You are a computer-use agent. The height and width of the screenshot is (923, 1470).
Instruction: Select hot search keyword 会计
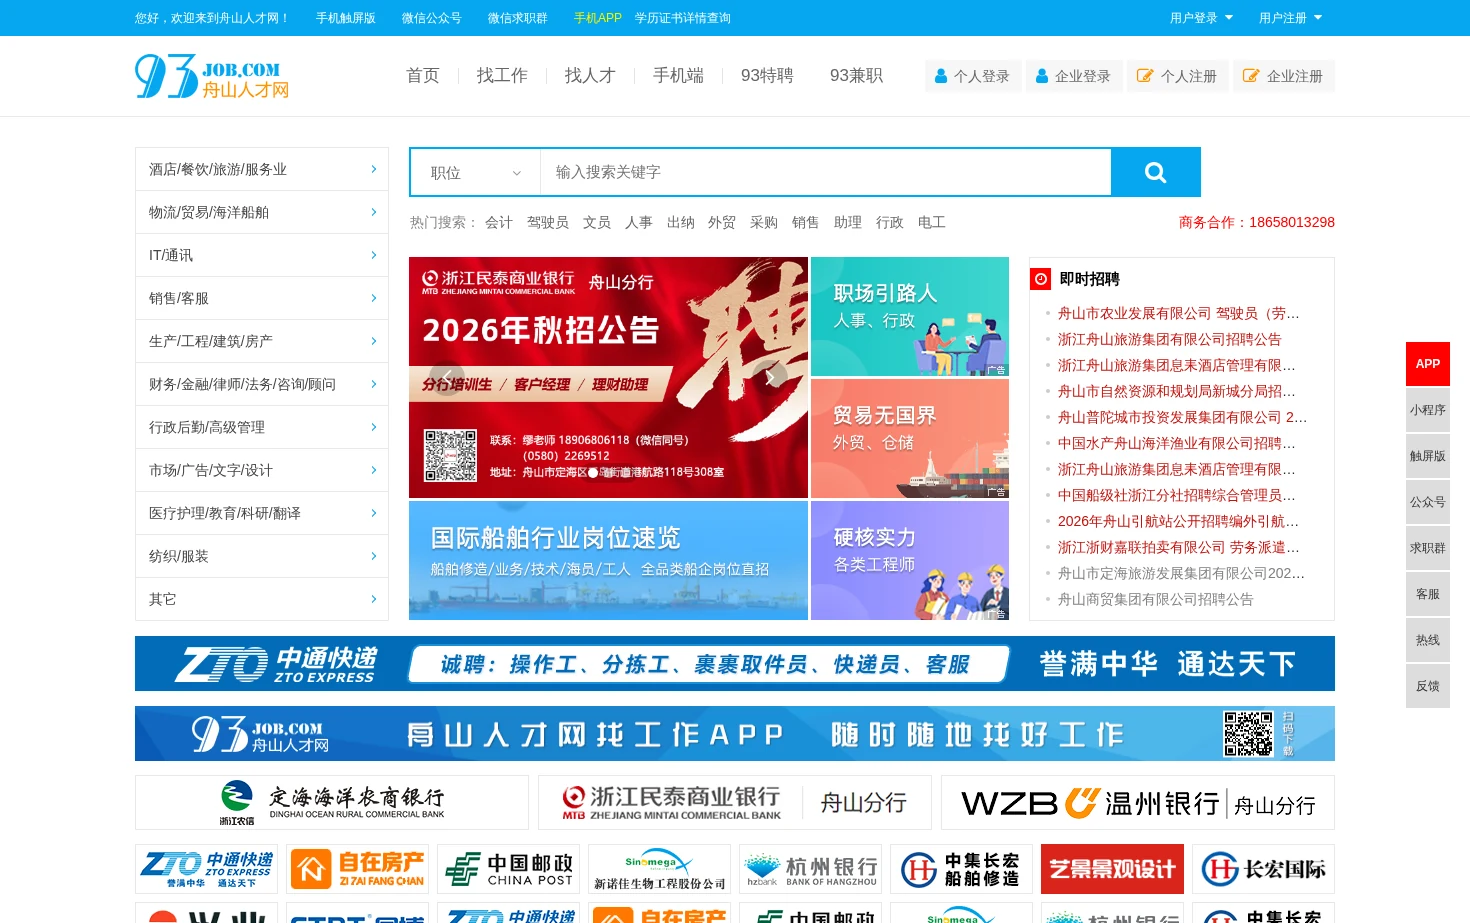[499, 222]
